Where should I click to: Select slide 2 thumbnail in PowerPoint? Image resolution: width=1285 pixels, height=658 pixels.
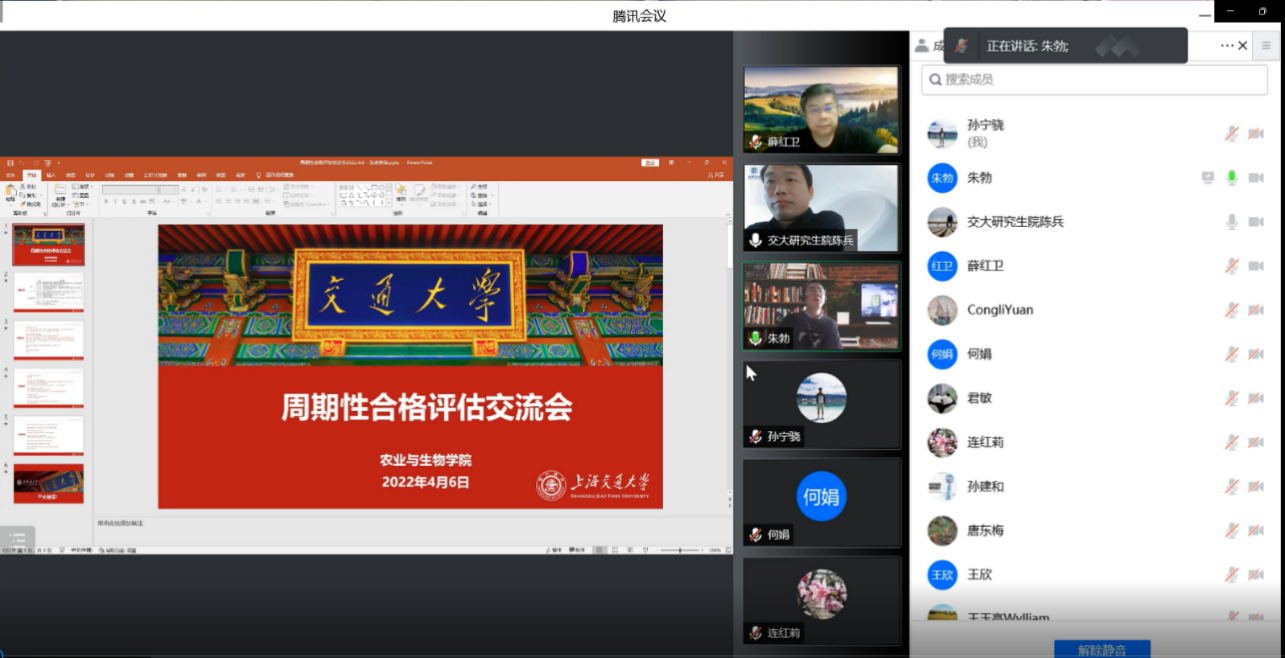tap(48, 292)
